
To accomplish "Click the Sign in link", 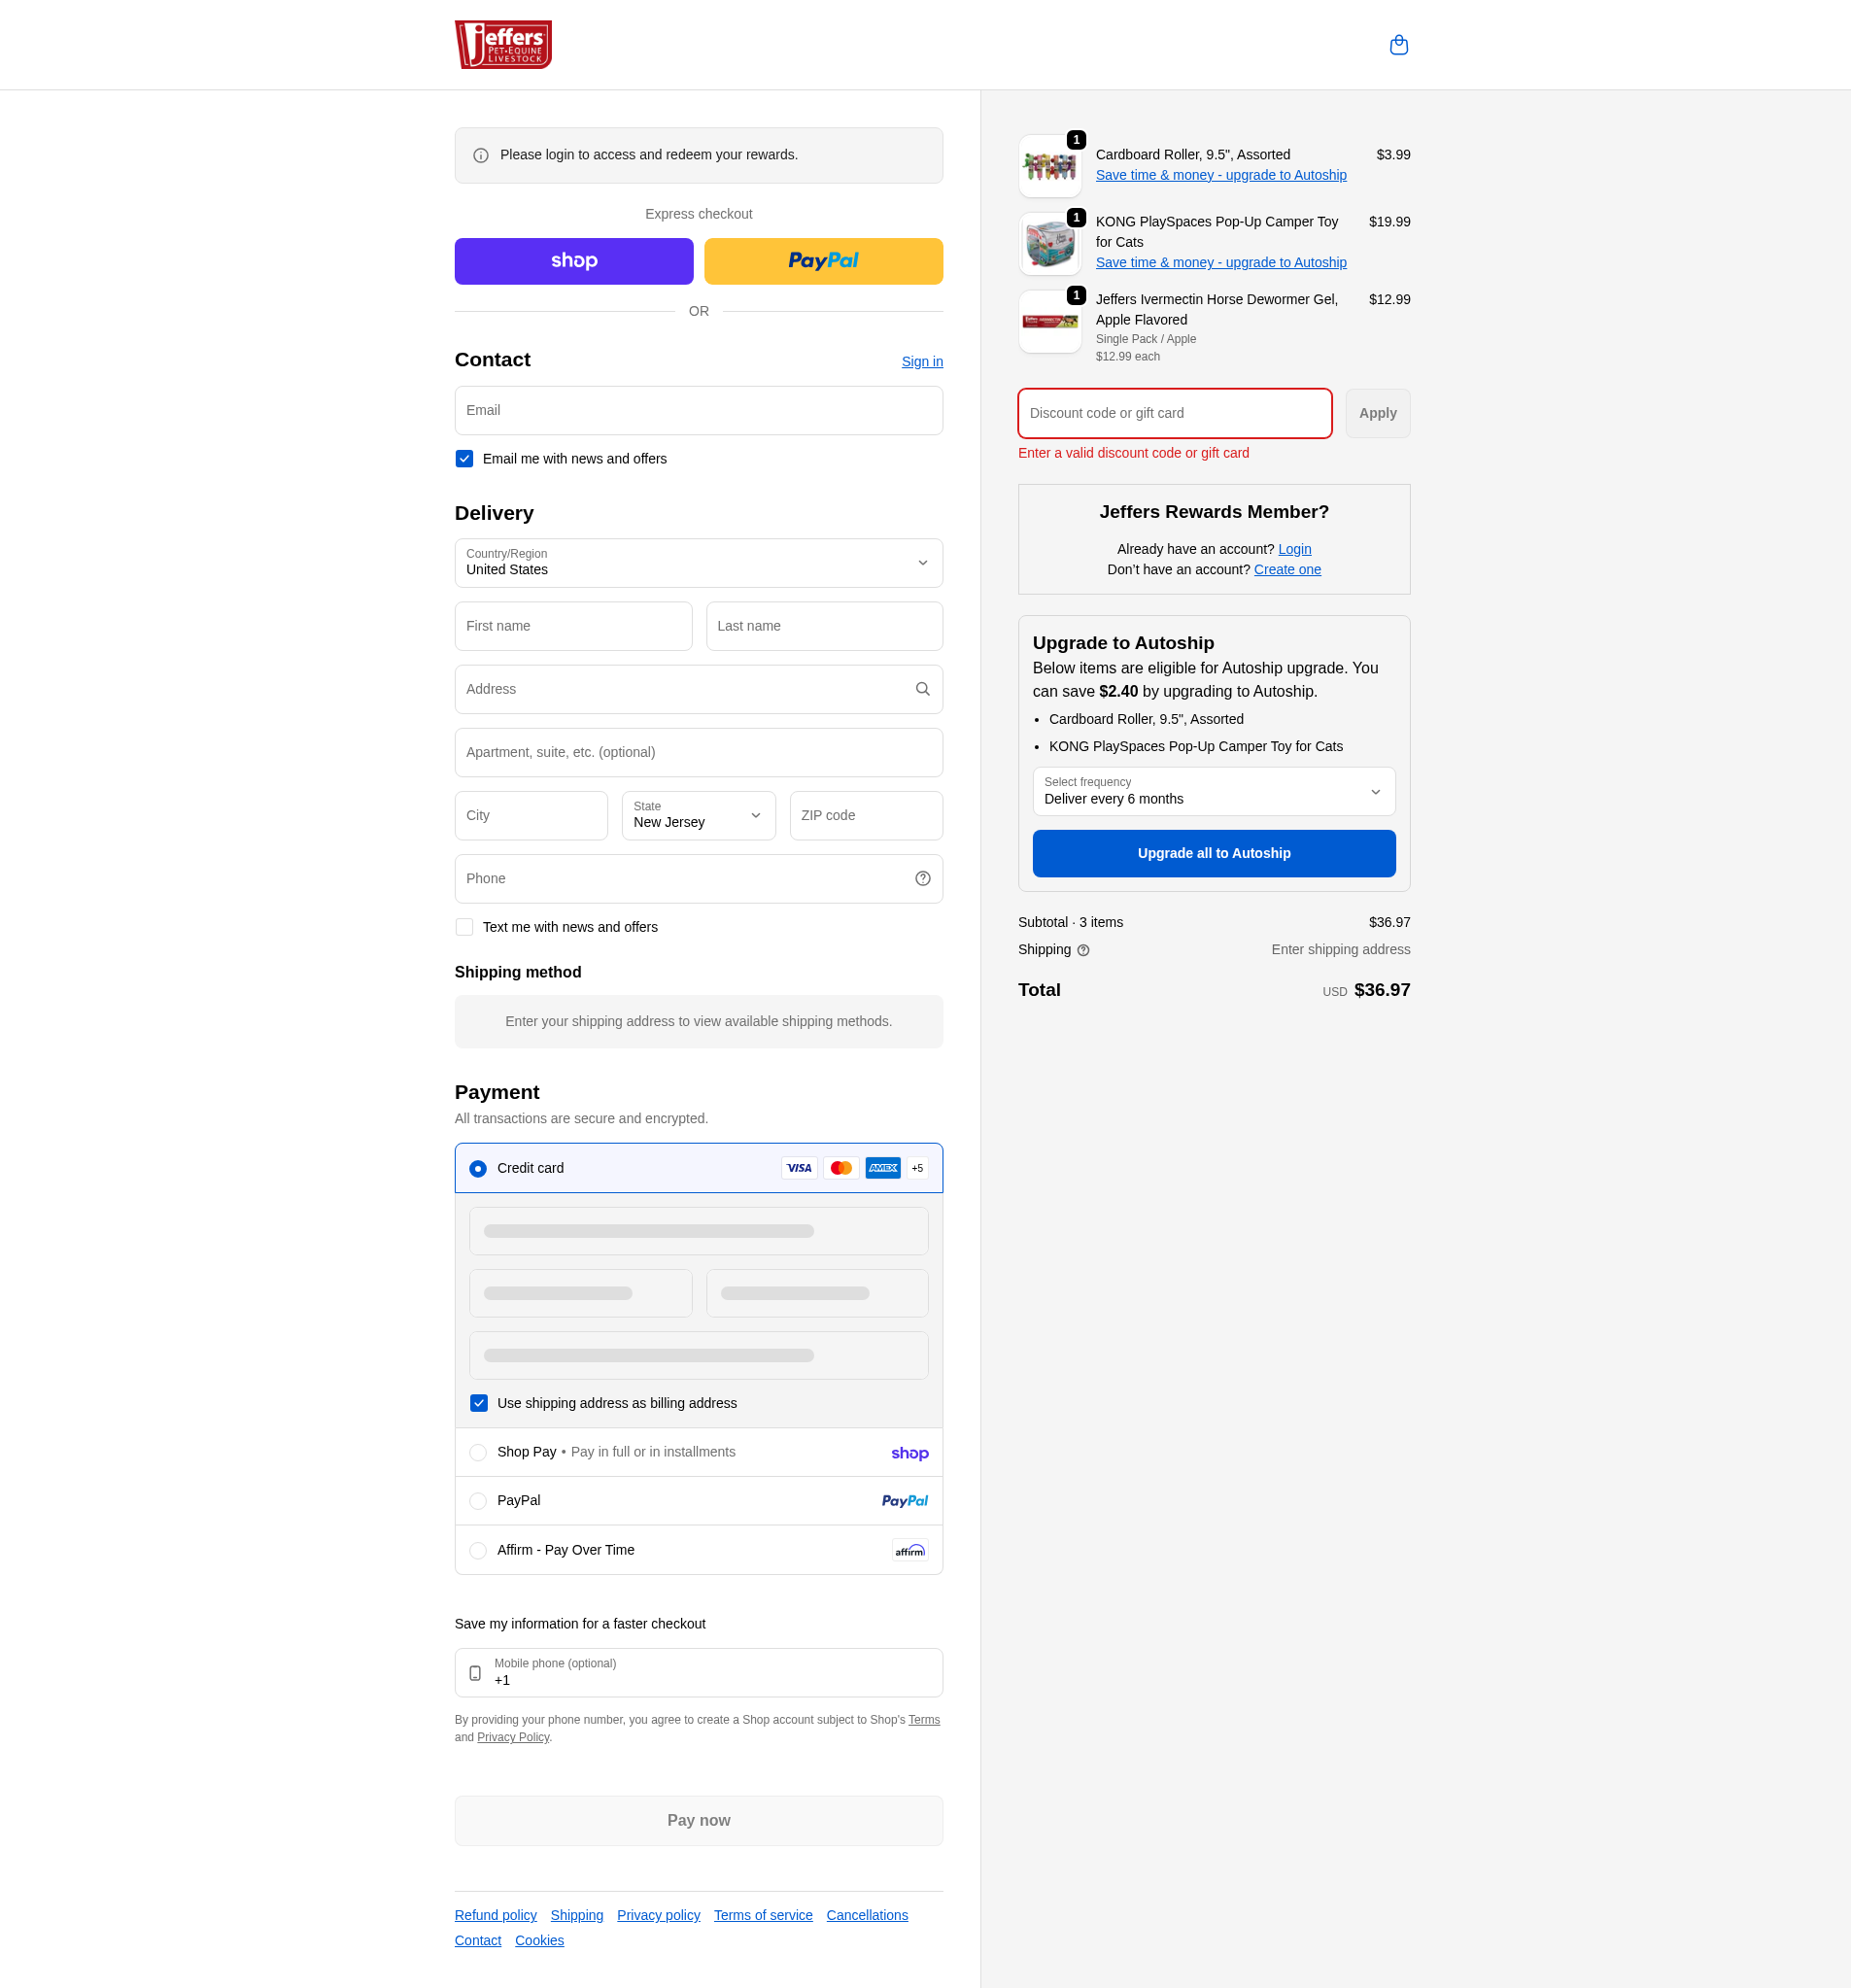I will [x=921, y=361].
